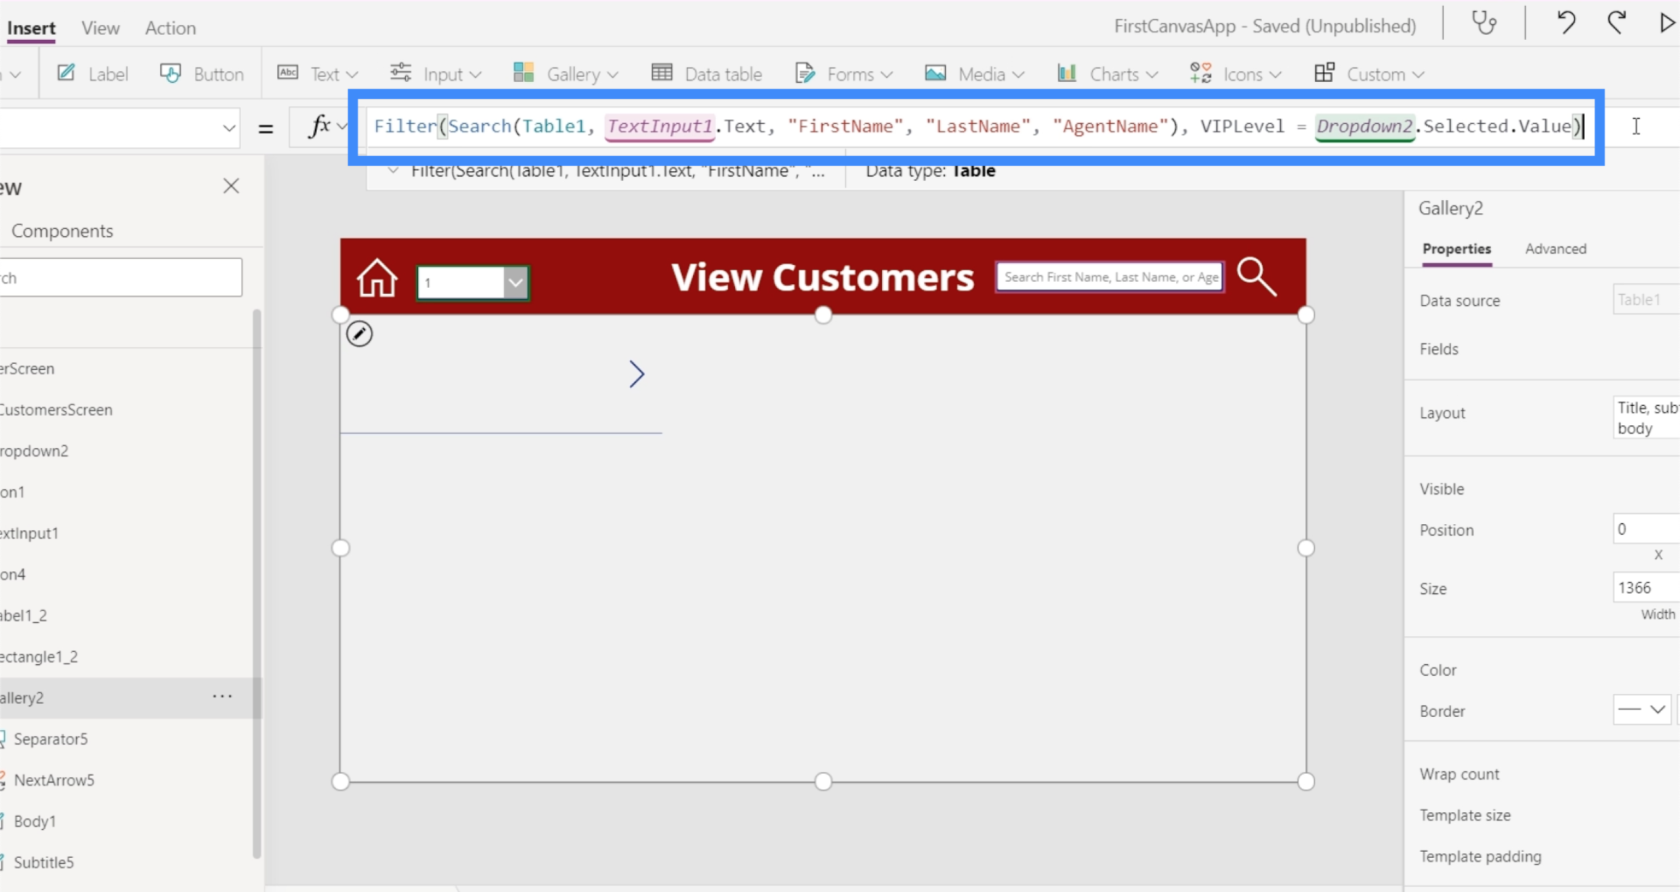Image resolution: width=1680 pixels, height=892 pixels.
Task: Open the Forms dropdown menu
Action: point(844,74)
